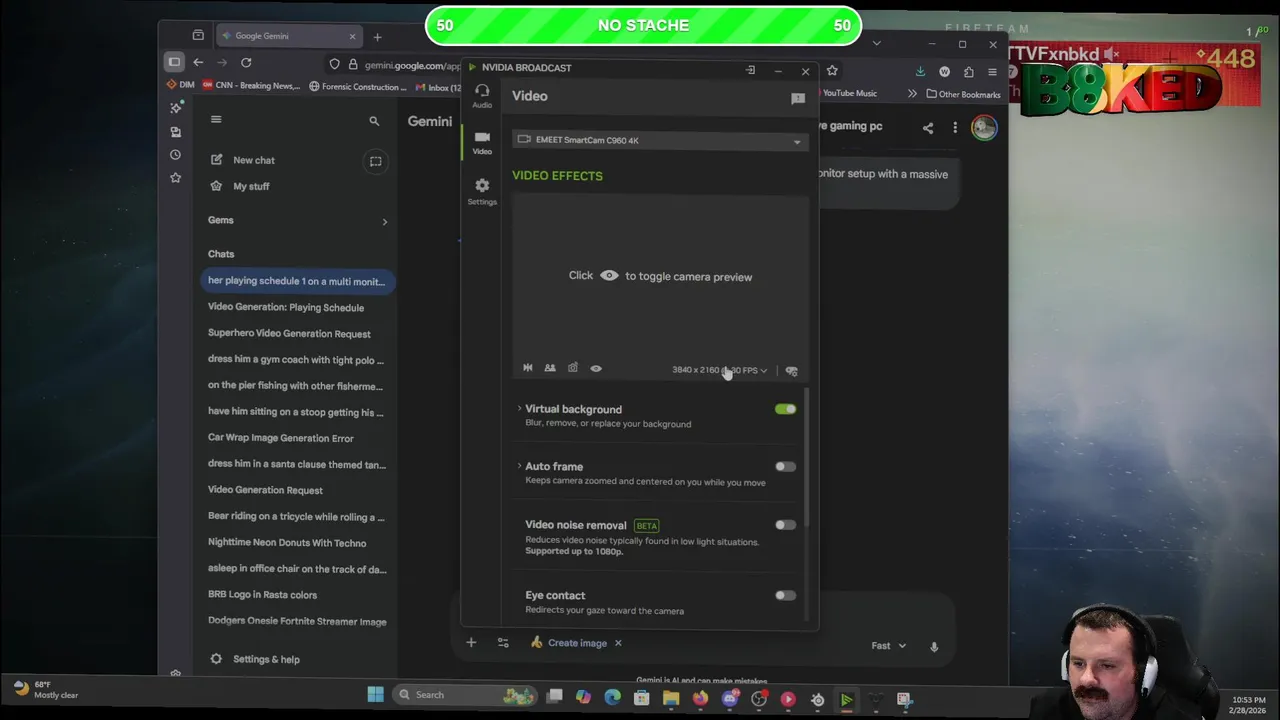Open chat 'Car Wrap Image Generation Error'
This screenshot has width=1280, height=720.
click(280, 438)
